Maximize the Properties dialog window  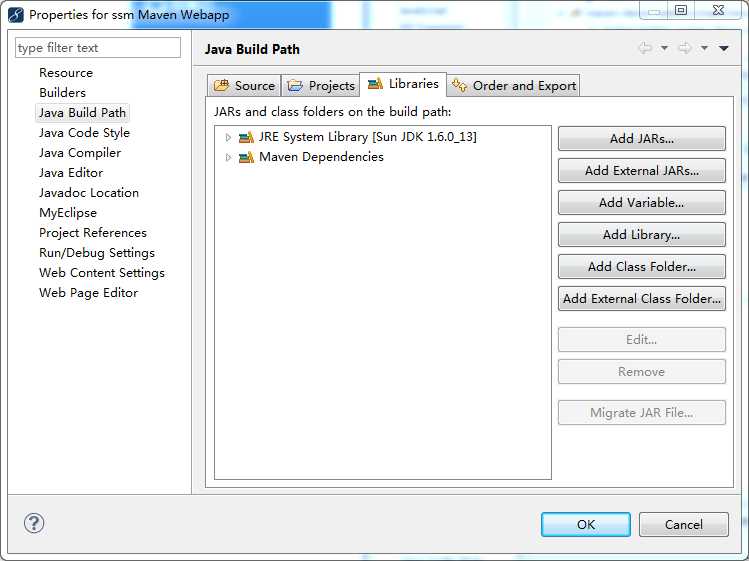[680, 10]
